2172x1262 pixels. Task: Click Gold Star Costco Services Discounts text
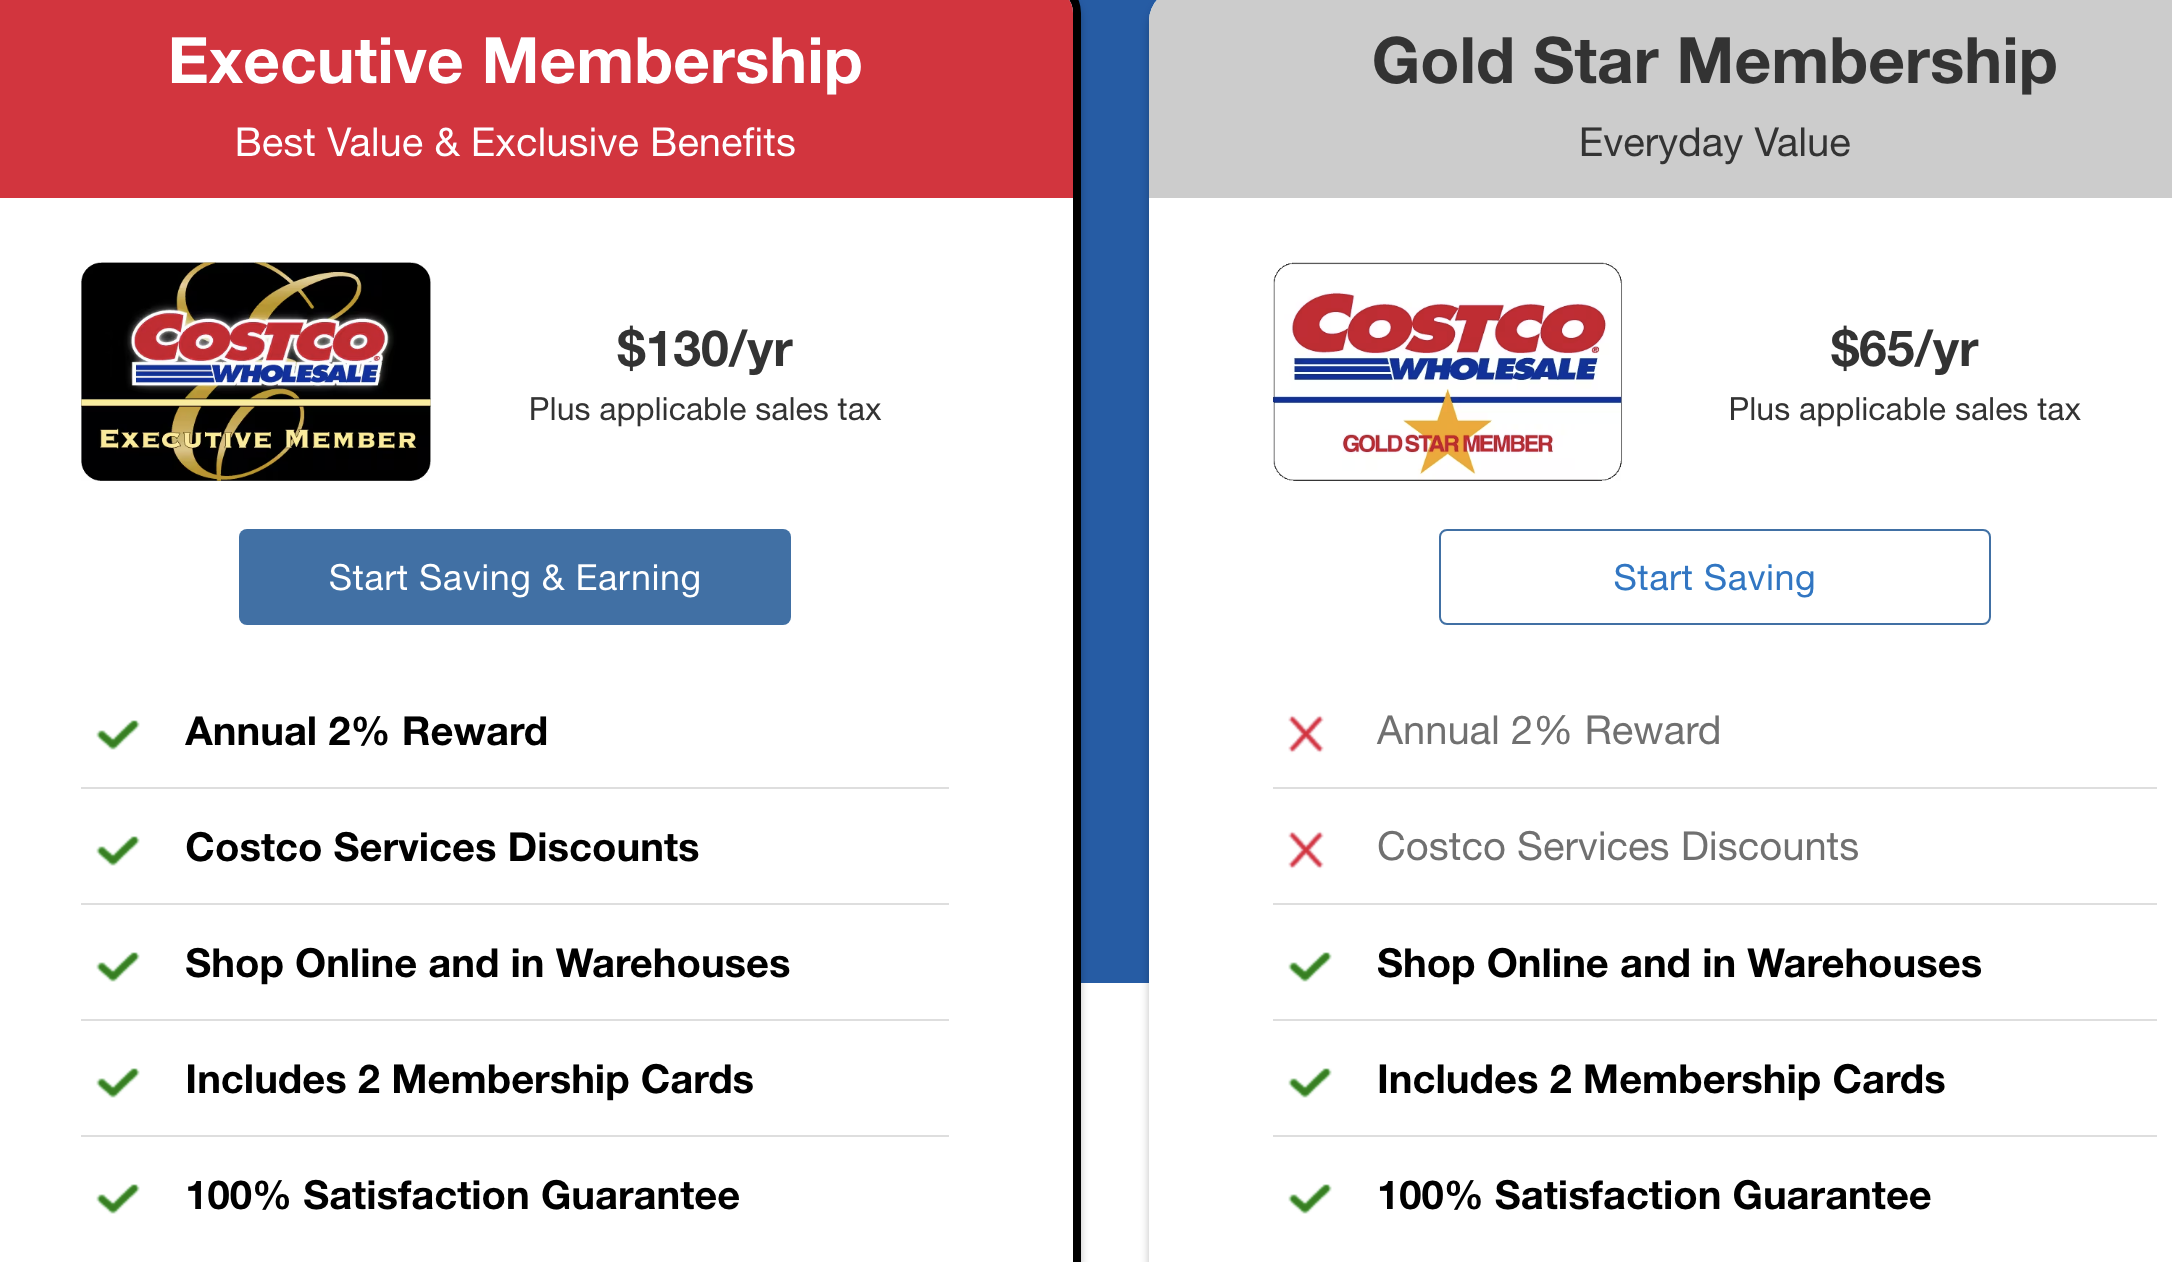click(1617, 847)
